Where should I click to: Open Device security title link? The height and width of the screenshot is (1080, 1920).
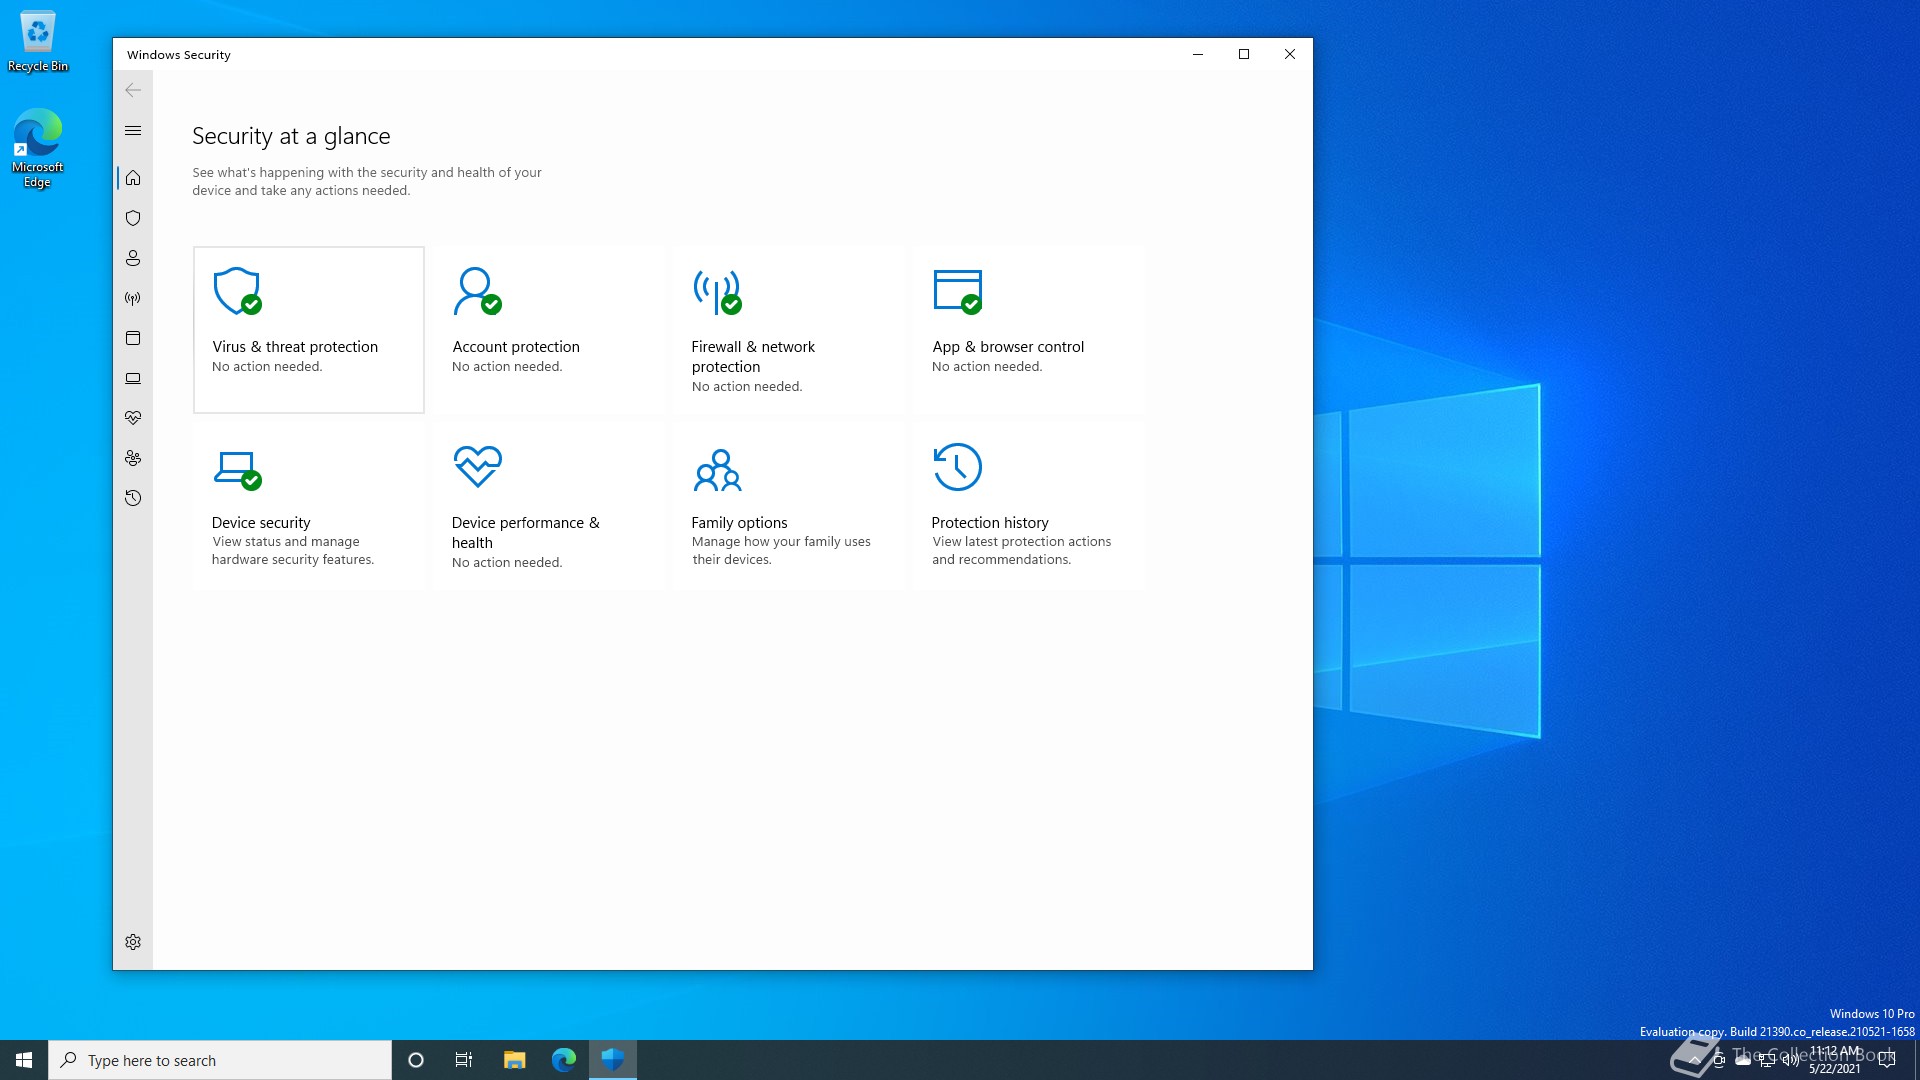(261, 523)
